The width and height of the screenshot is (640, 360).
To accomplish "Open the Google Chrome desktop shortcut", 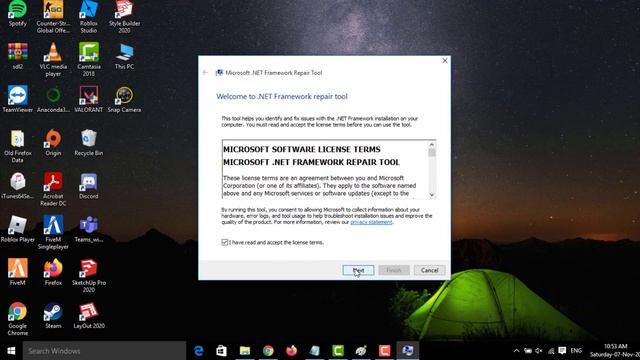I will tap(18, 319).
